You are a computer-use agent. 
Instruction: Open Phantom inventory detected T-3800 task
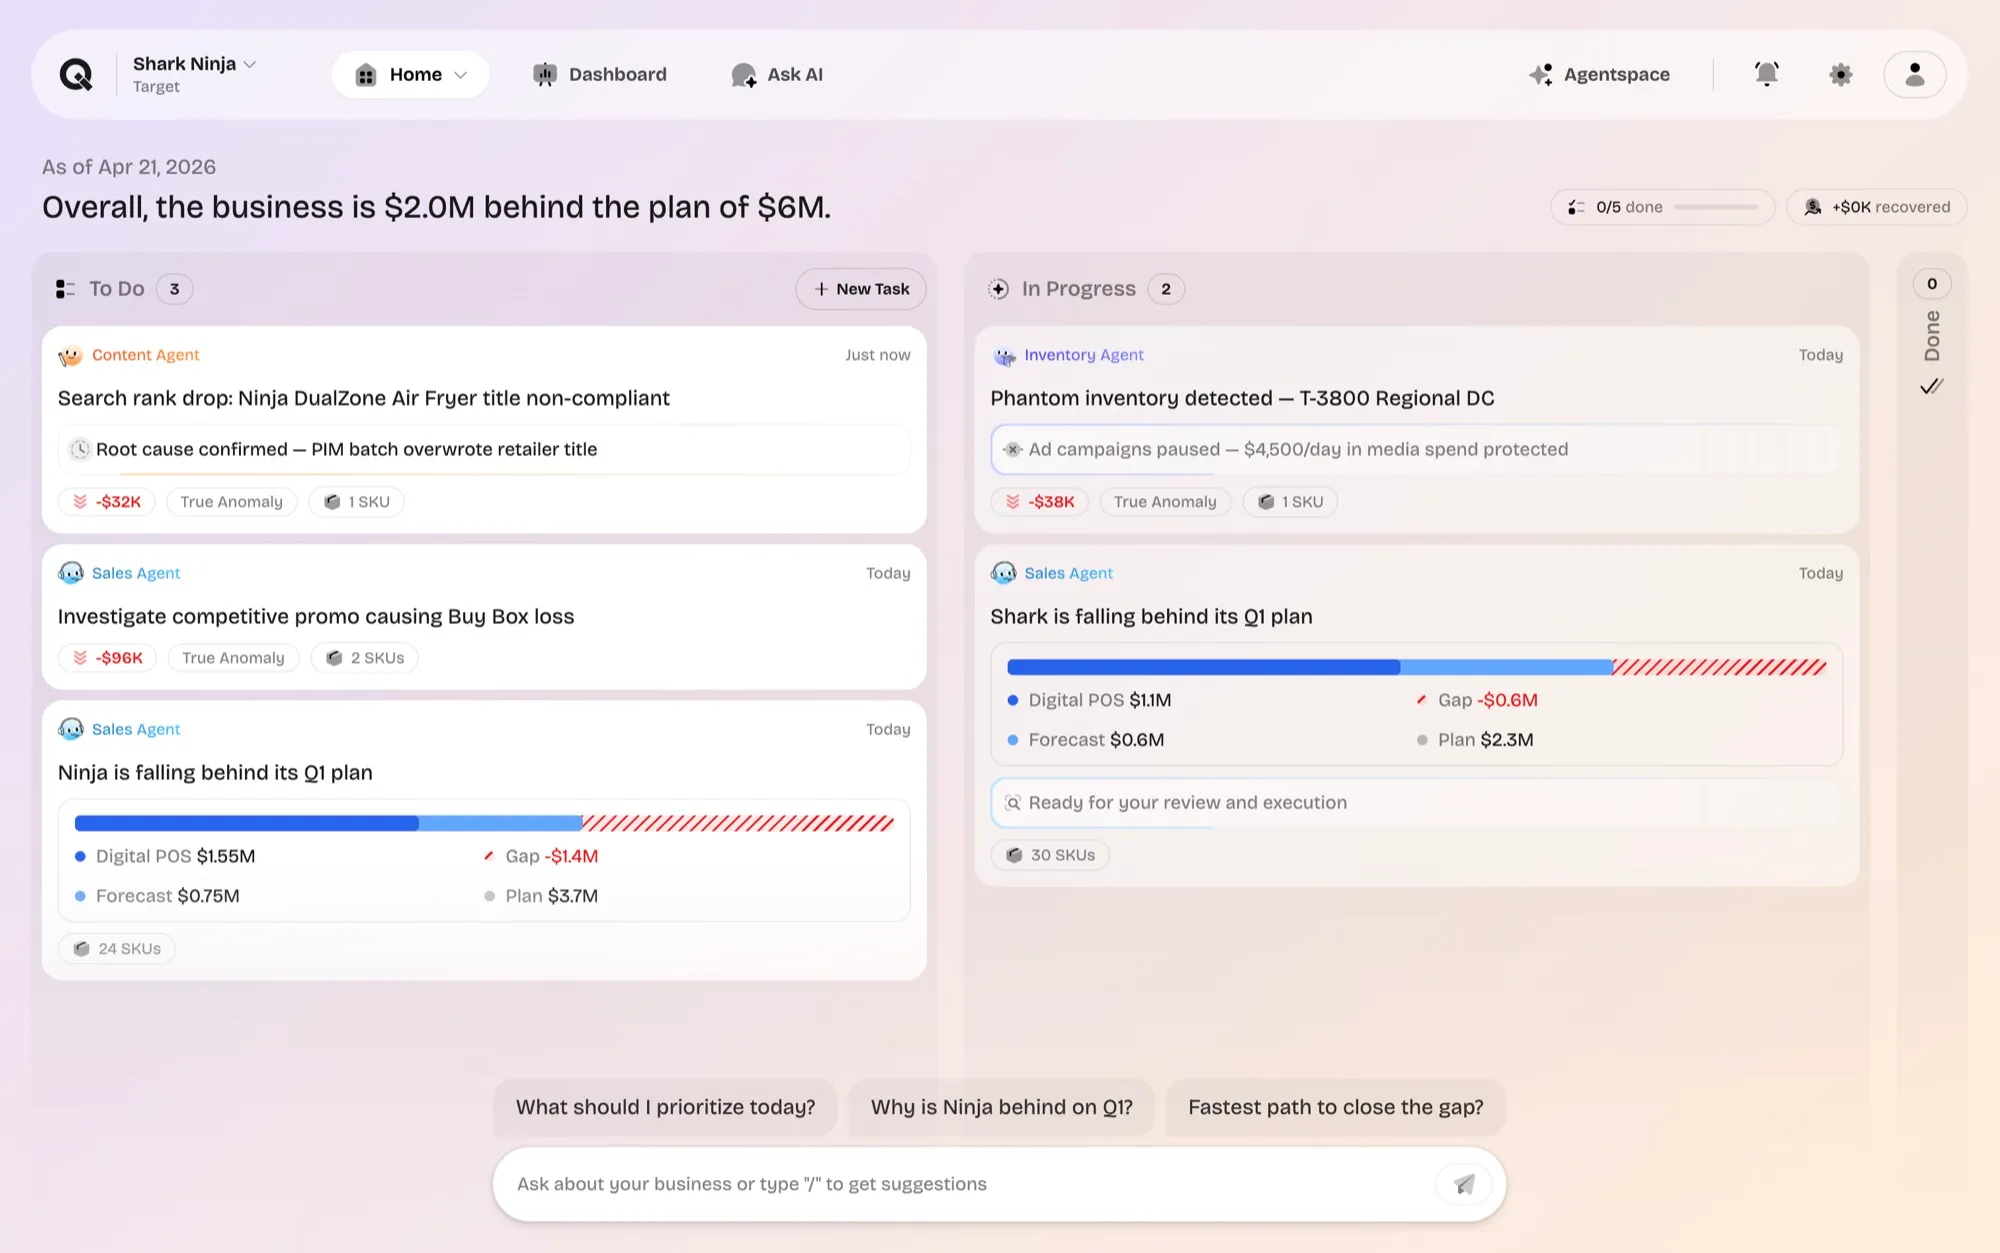coord(1242,398)
